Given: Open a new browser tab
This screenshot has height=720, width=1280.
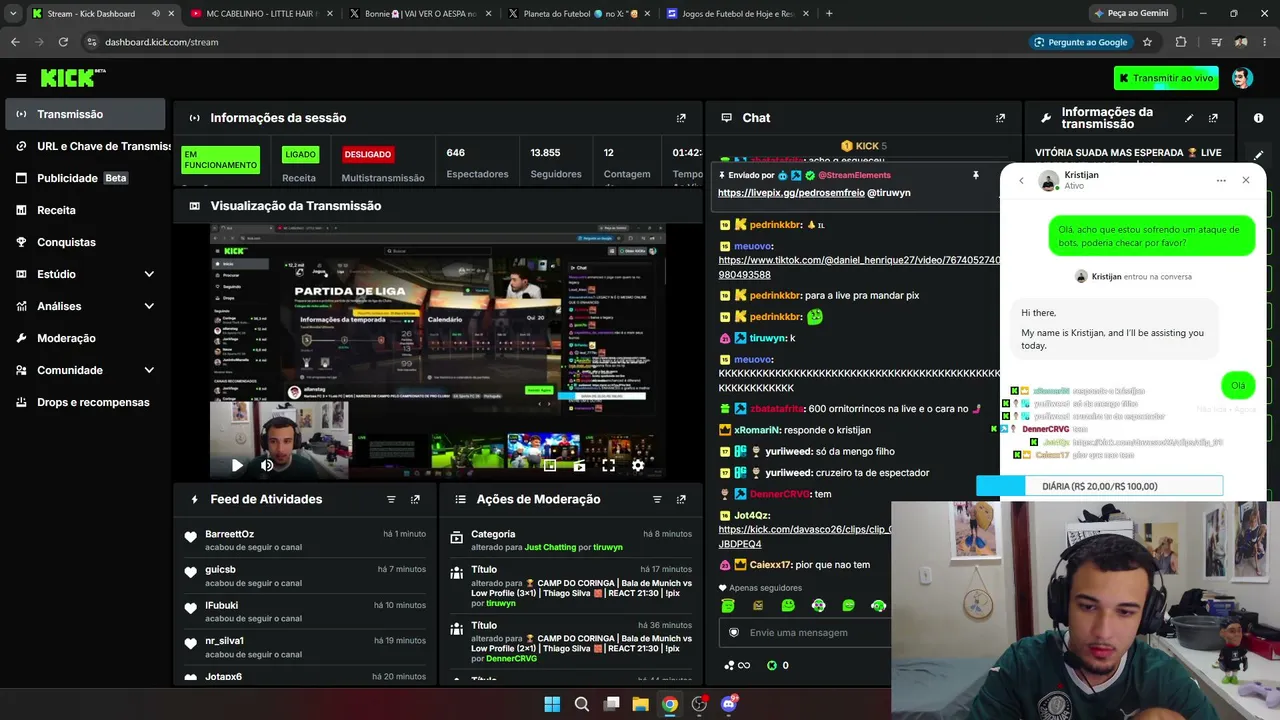Looking at the screenshot, I should pos(829,14).
